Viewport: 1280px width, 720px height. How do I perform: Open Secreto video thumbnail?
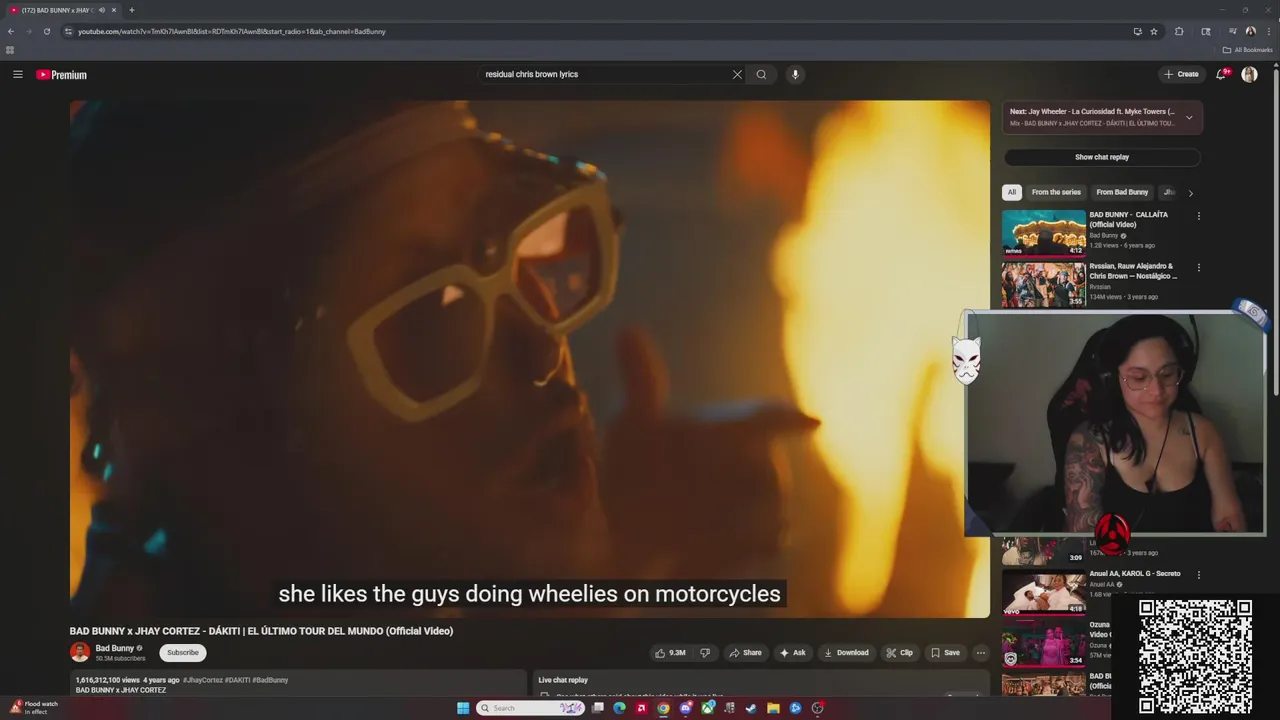click(1044, 592)
